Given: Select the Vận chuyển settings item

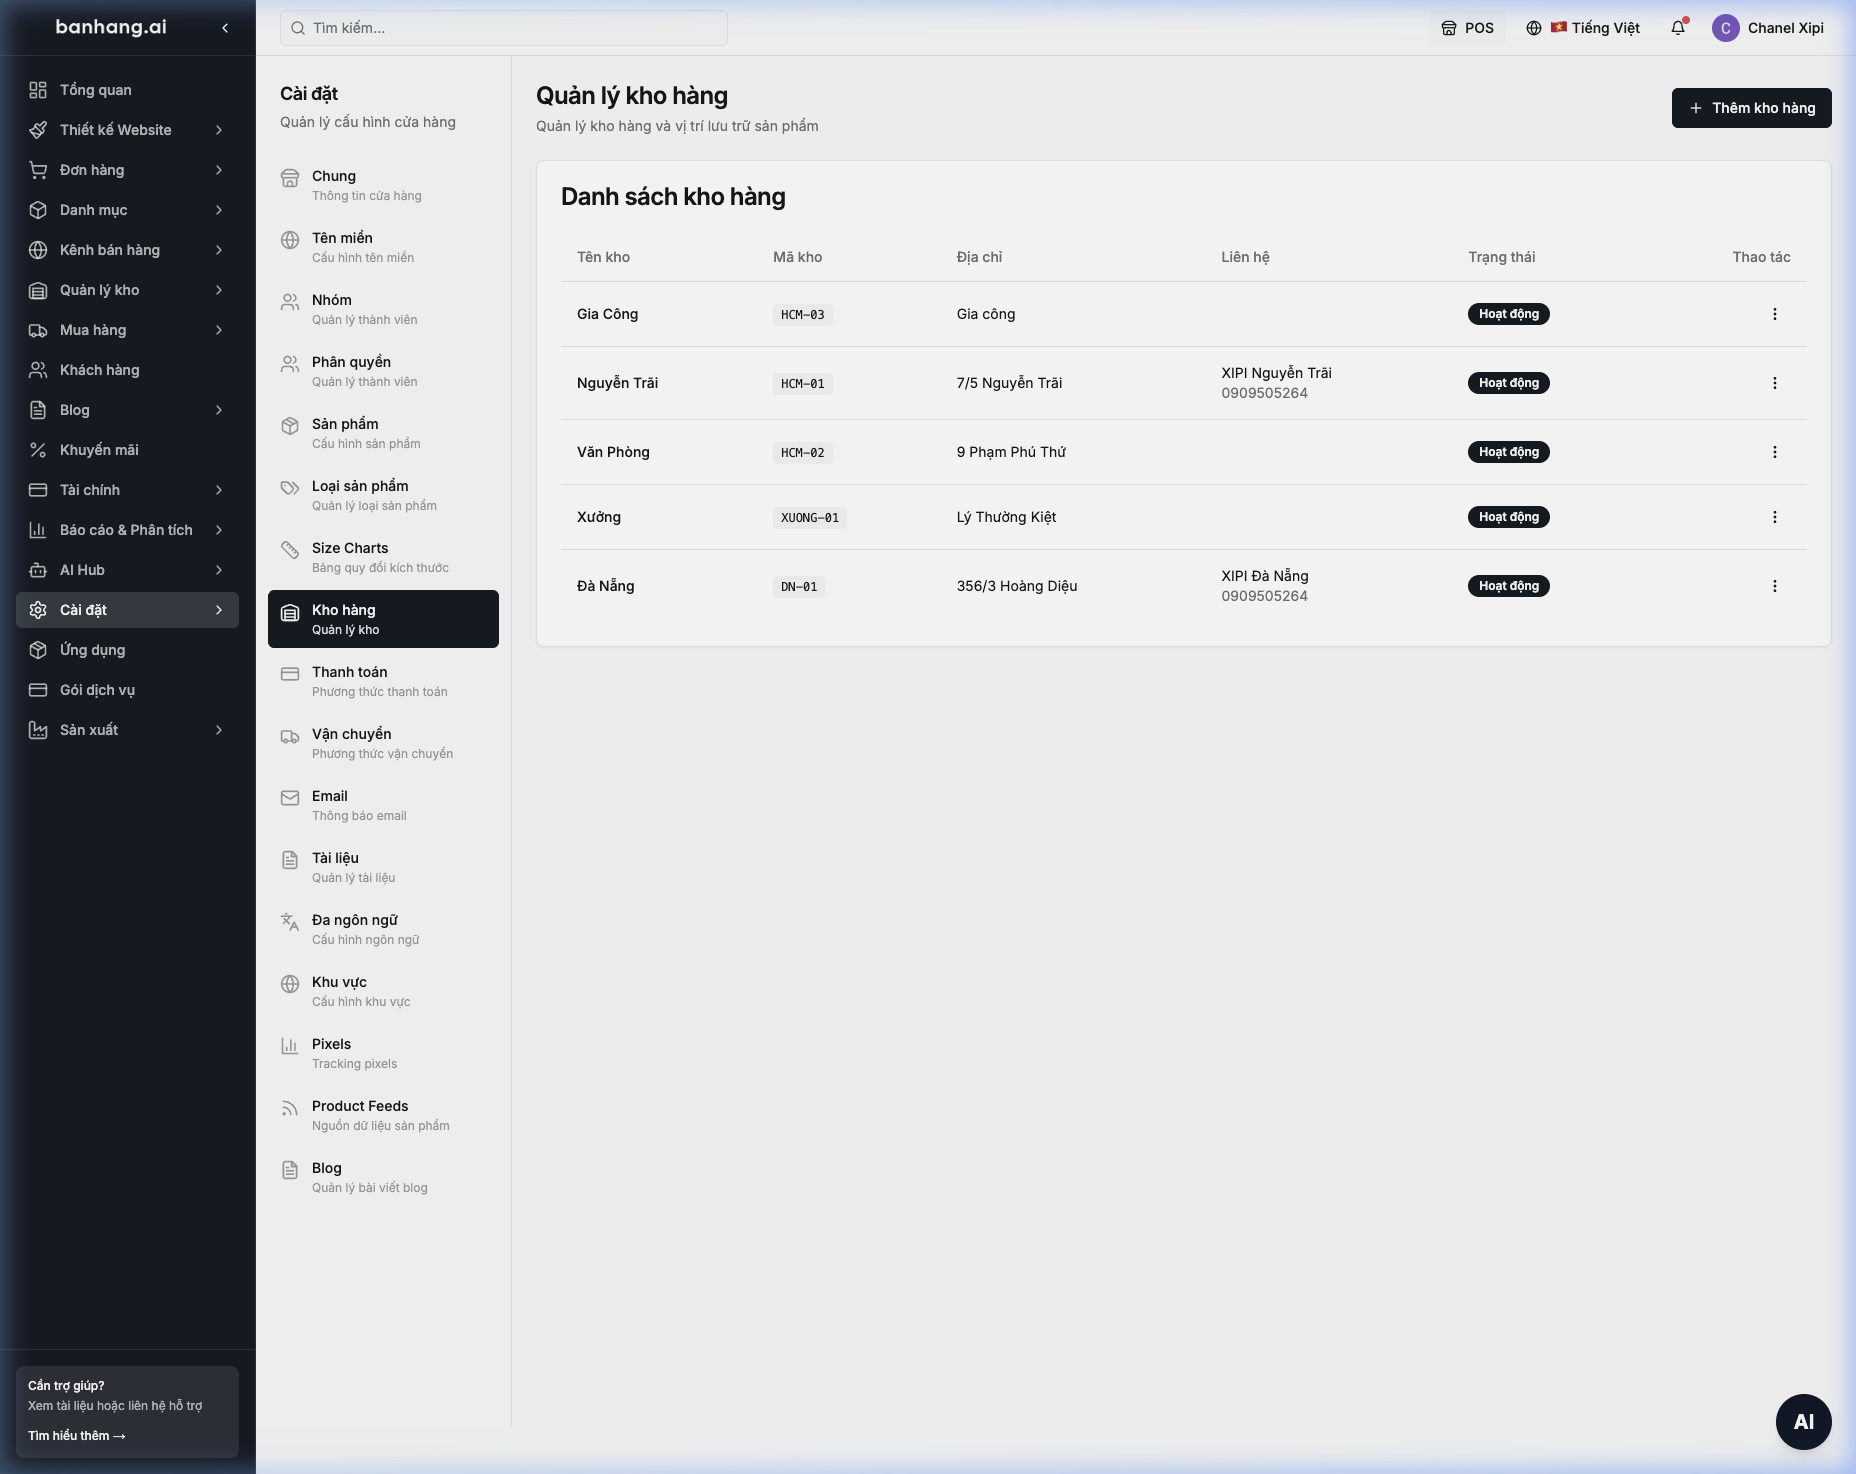Looking at the screenshot, I should [383, 743].
